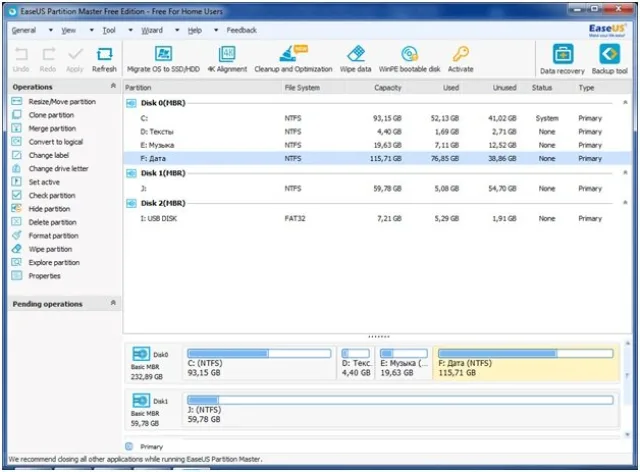Sort by the Partition column header
The height and width of the screenshot is (472, 640).
(x=202, y=88)
